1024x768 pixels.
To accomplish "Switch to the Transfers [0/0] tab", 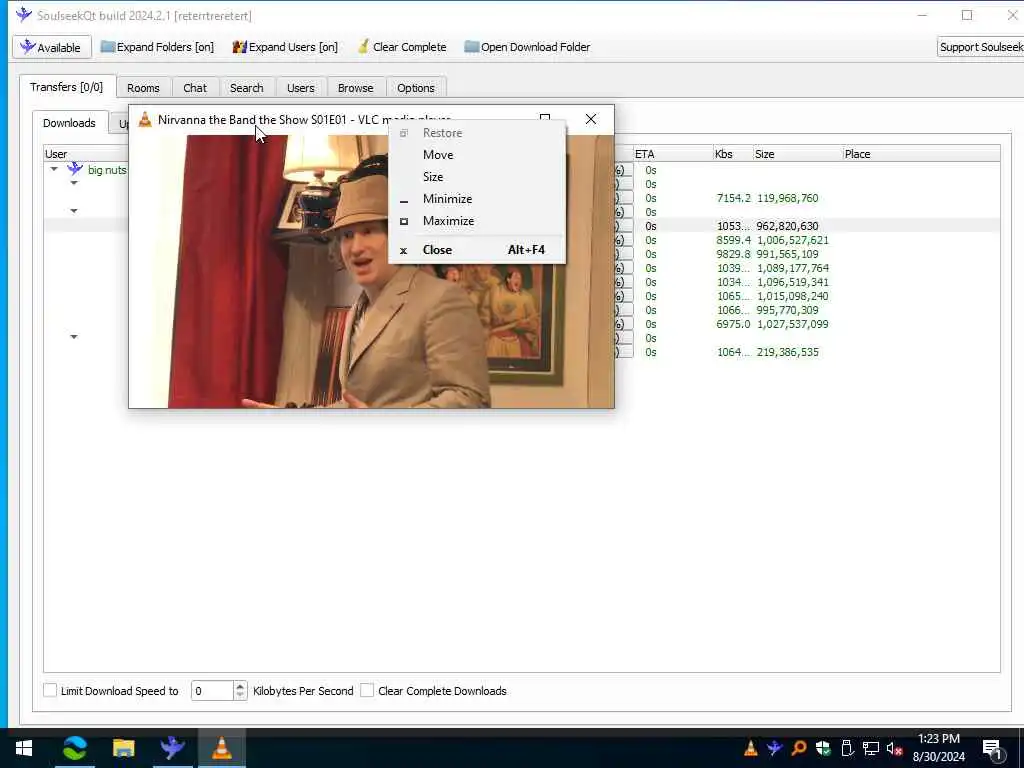I will 67,87.
